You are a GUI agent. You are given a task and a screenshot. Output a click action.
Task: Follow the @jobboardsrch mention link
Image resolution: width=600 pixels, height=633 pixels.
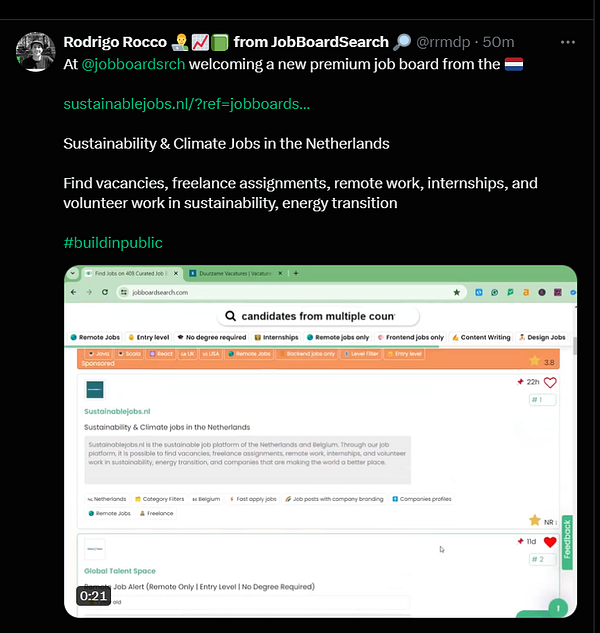click(x=133, y=64)
